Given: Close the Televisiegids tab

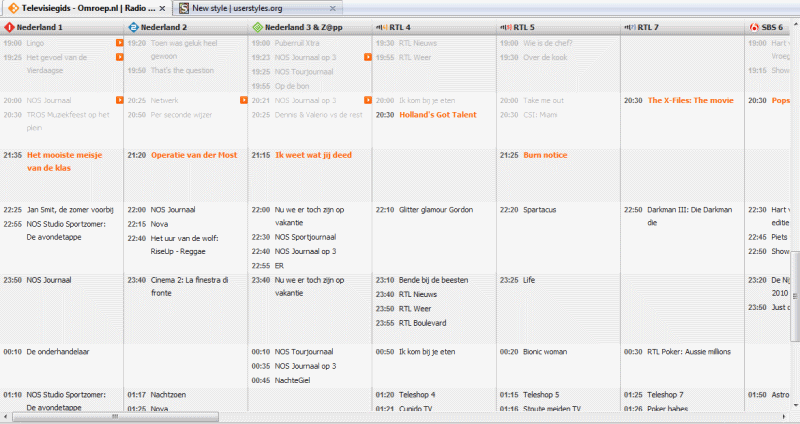Looking at the screenshot, I should tap(162, 9).
